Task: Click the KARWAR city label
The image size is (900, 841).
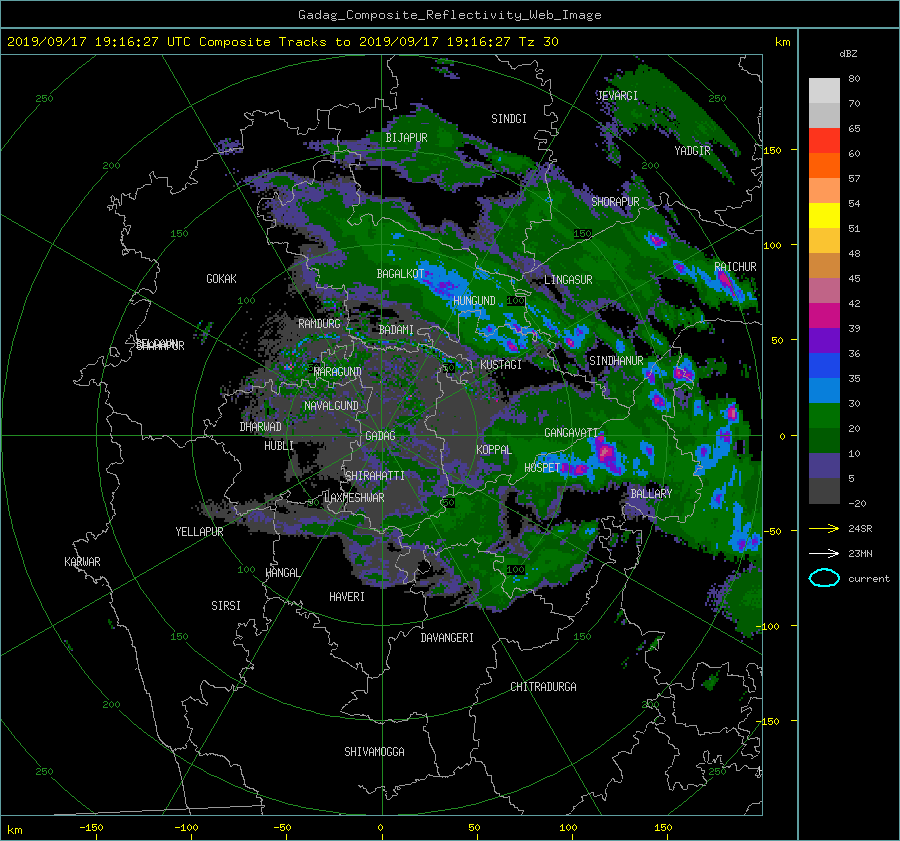Action: tap(82, 562)
